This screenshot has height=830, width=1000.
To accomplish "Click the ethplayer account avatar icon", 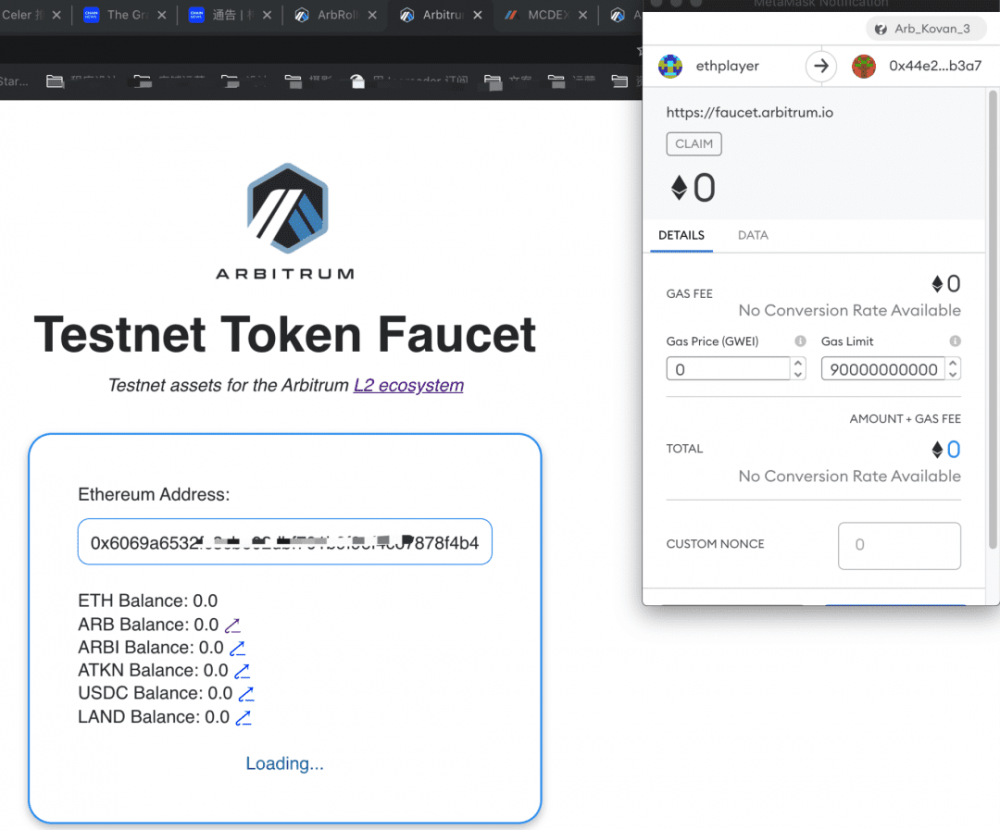I will click(x=670, y=66).
